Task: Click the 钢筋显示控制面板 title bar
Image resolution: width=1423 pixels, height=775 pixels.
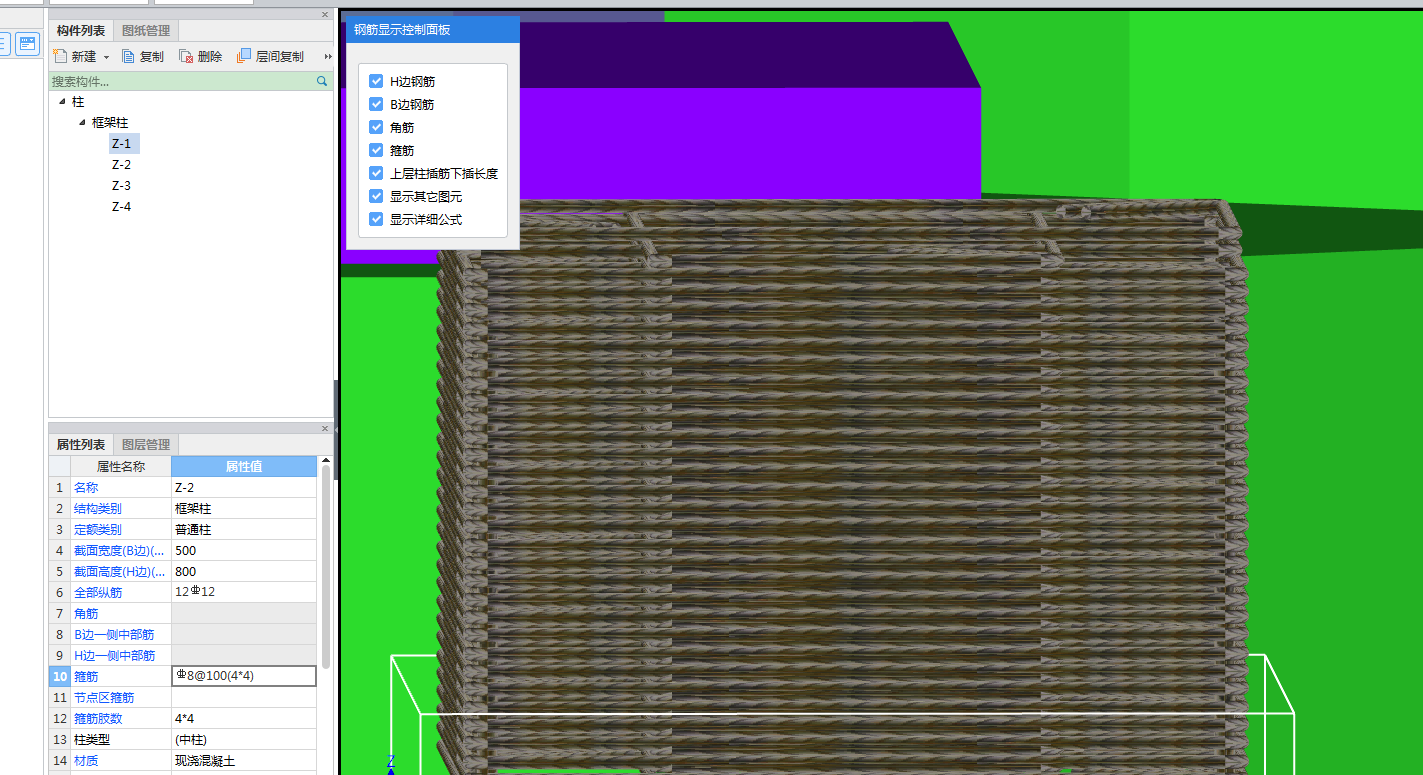Action: tap(433, 30)
